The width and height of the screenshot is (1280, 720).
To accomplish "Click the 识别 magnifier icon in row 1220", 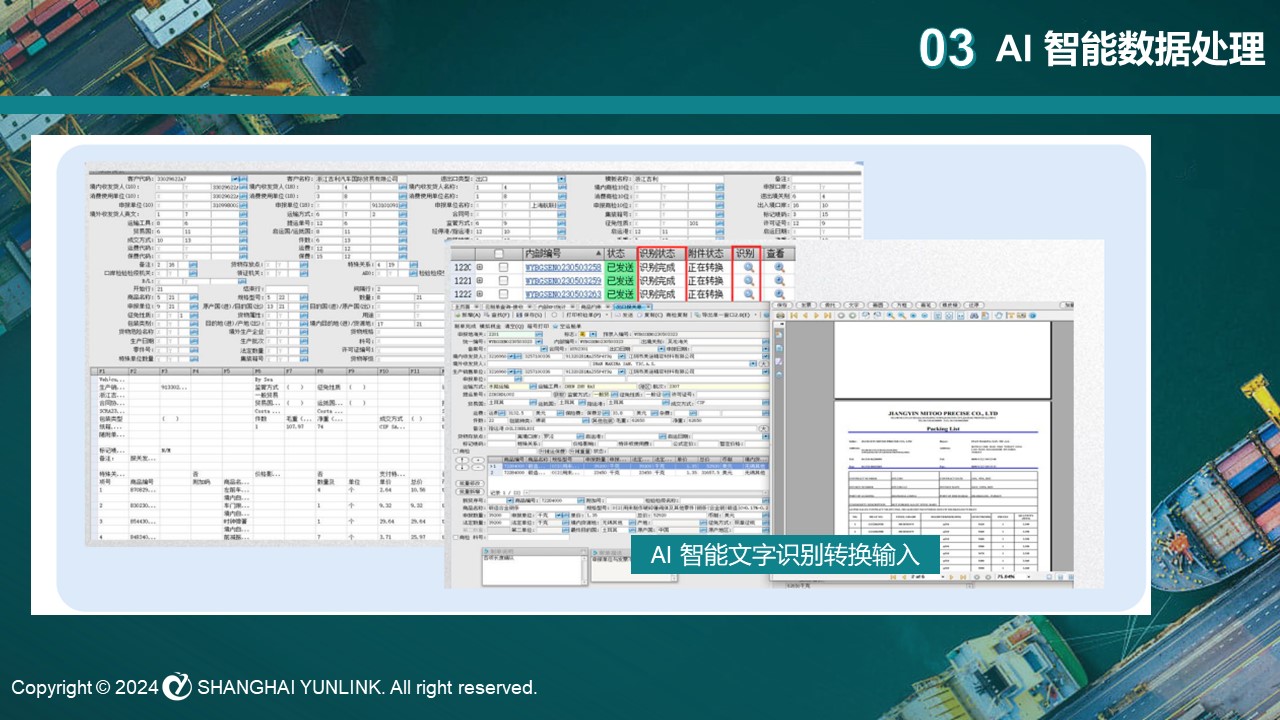I will [747, 268].
